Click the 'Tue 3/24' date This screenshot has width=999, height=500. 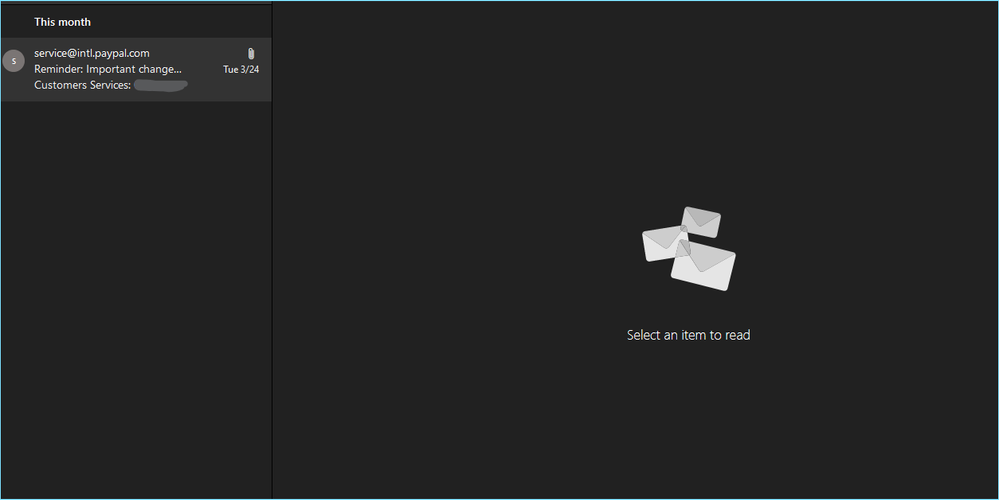[x=241, y=69]
